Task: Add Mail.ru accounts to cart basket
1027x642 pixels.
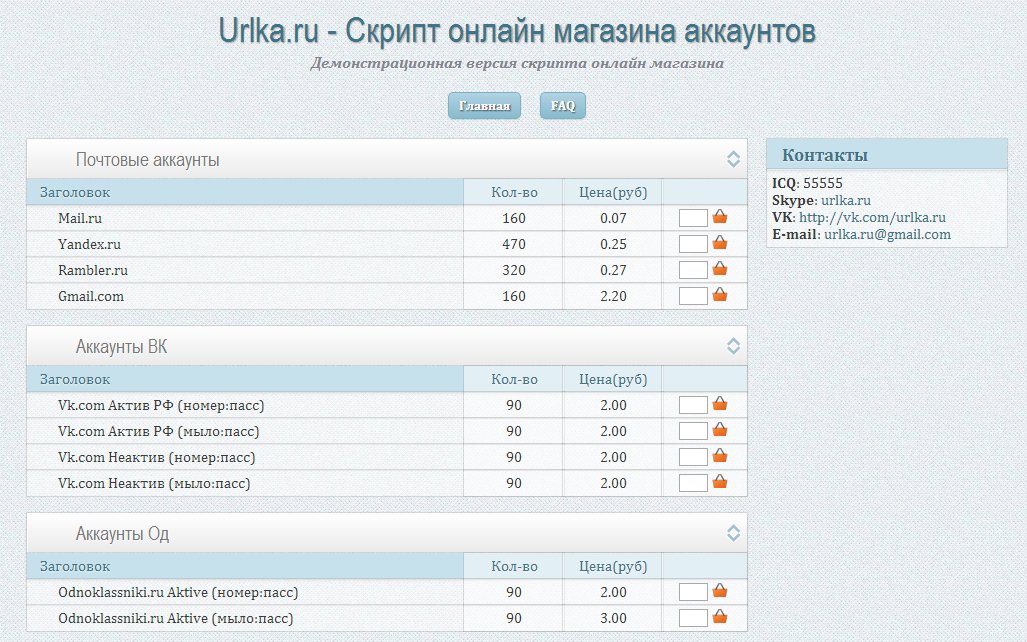Action: (x=720, y=216)
